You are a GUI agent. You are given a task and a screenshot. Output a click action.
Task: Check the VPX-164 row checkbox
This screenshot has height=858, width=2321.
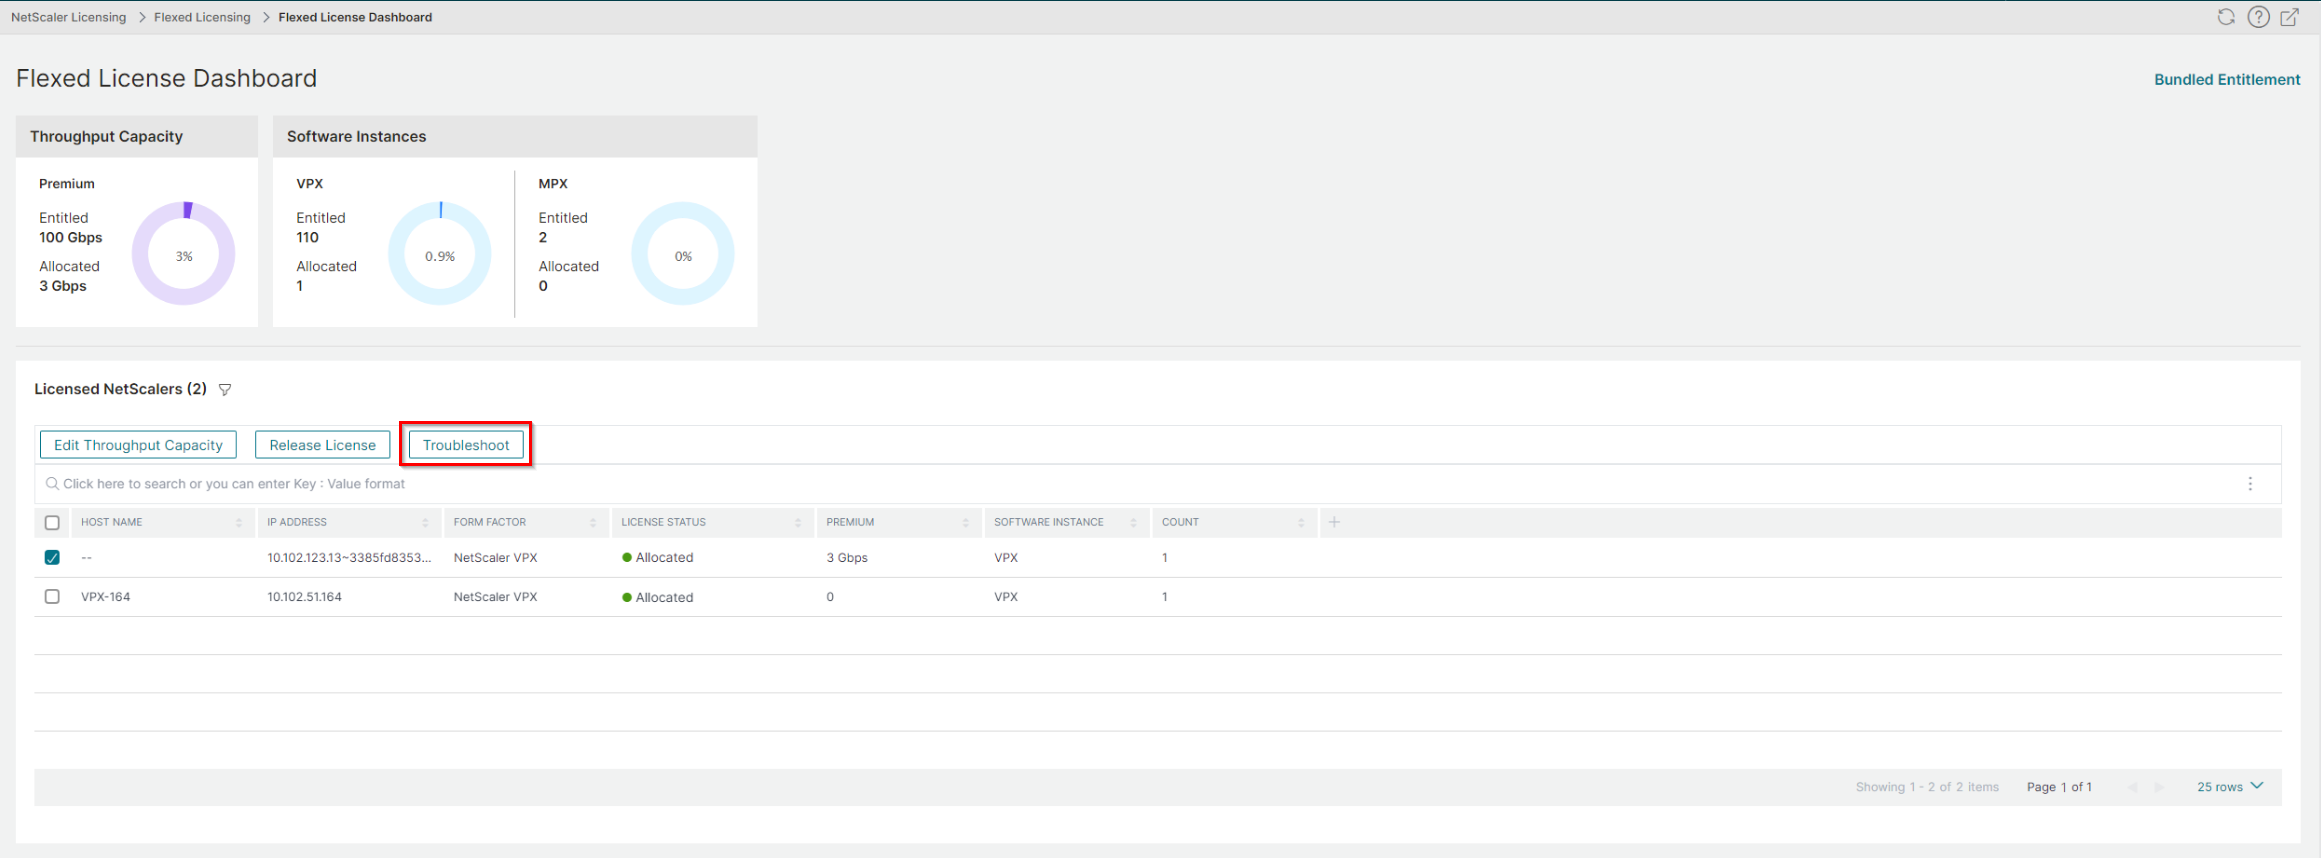click(52, 597)
